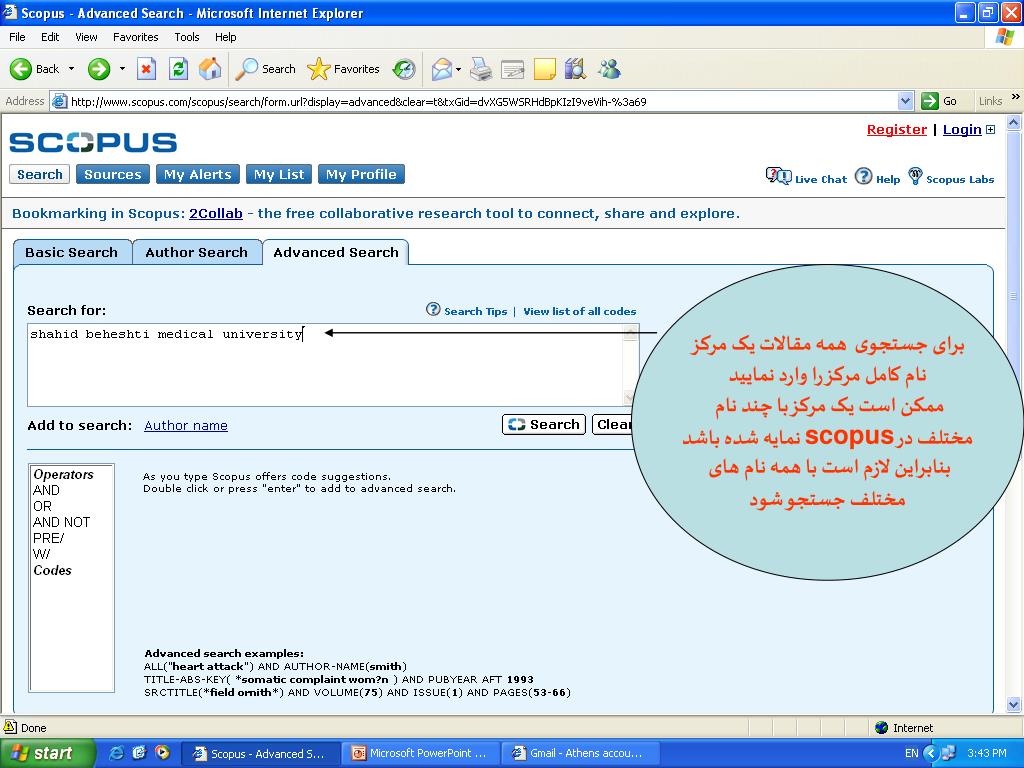Expand the Links toolbar chevron
This screenshot has width=1024, height=768.
[1016, 97]
